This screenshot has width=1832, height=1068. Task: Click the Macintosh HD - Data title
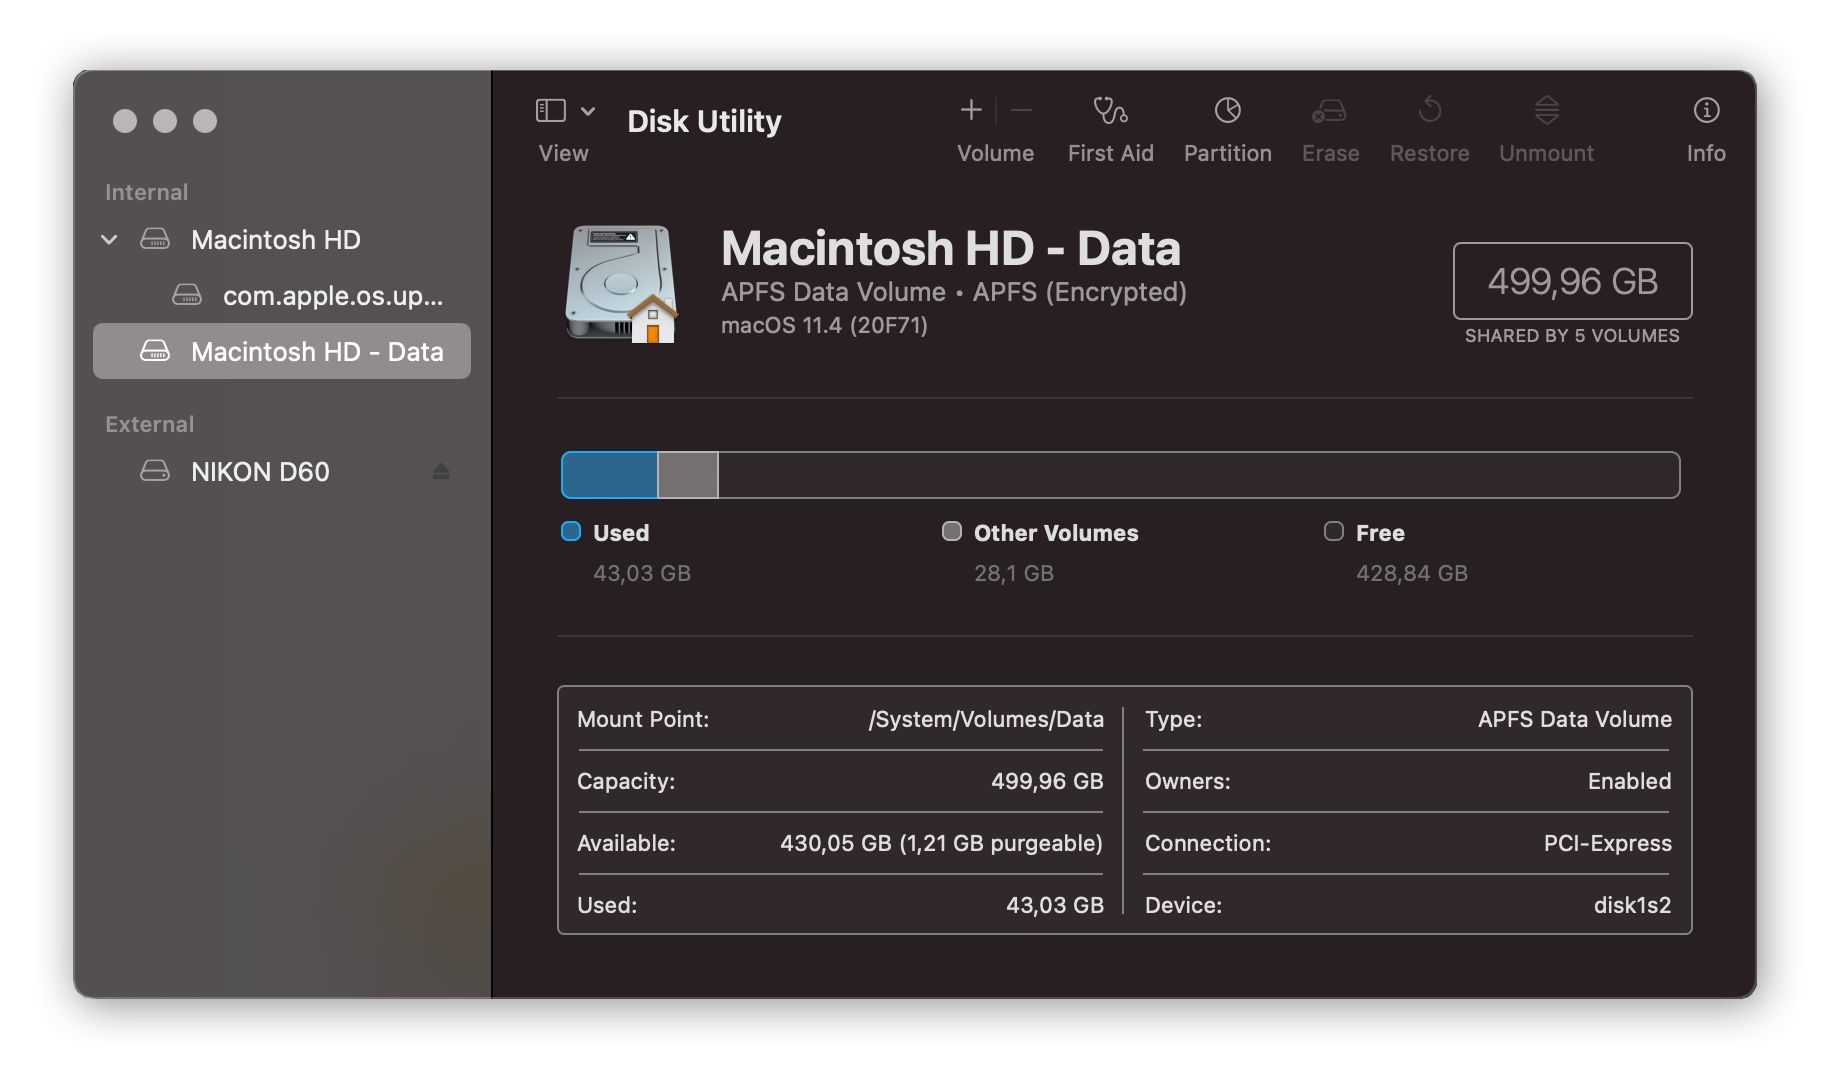(x=951, y=248)
